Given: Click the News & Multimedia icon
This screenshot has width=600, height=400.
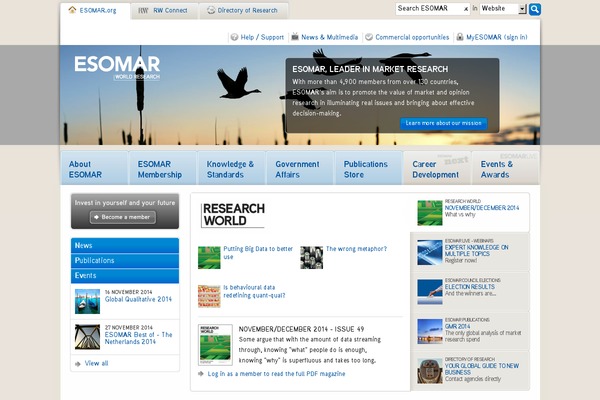Looking at the screenshot, I should [295, 37].
